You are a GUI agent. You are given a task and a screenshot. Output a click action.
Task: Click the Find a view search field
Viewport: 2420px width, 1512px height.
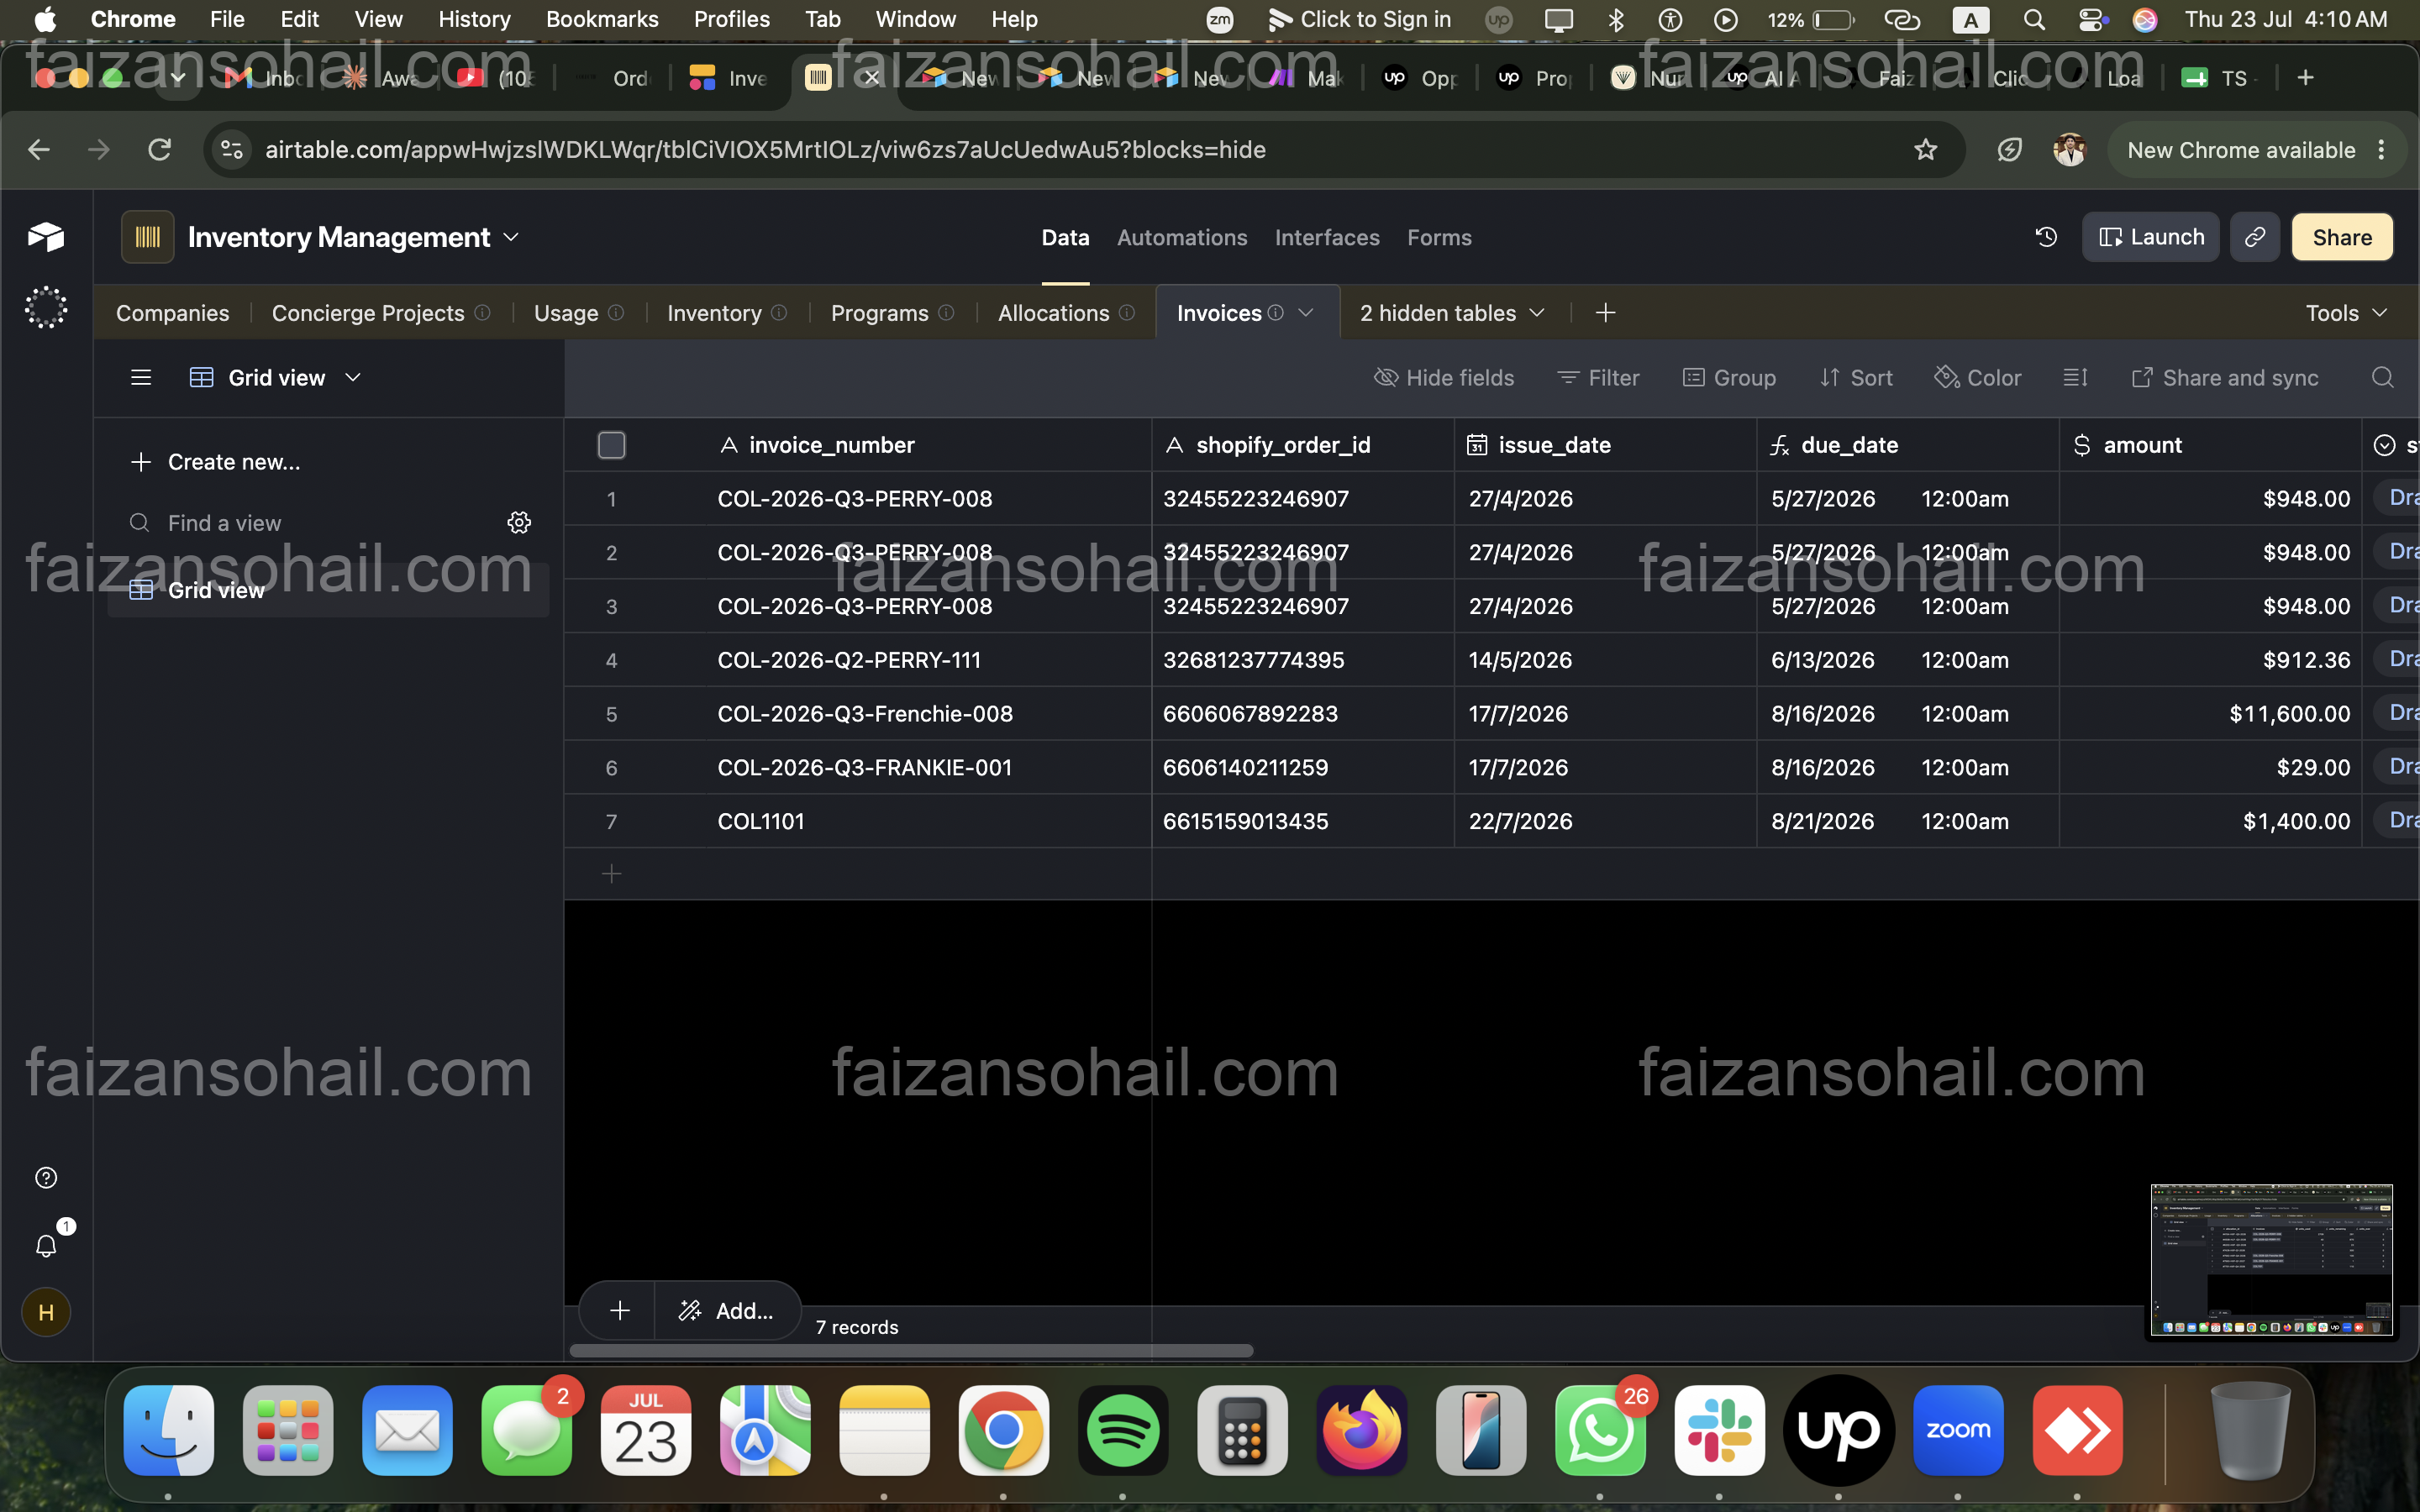pos(312,522)
